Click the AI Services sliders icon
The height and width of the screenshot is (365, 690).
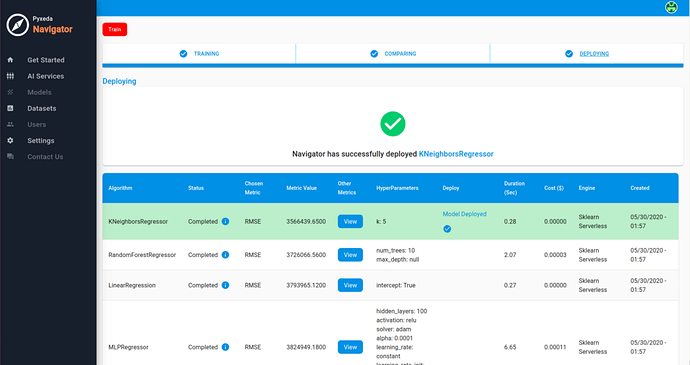[10, 76]
